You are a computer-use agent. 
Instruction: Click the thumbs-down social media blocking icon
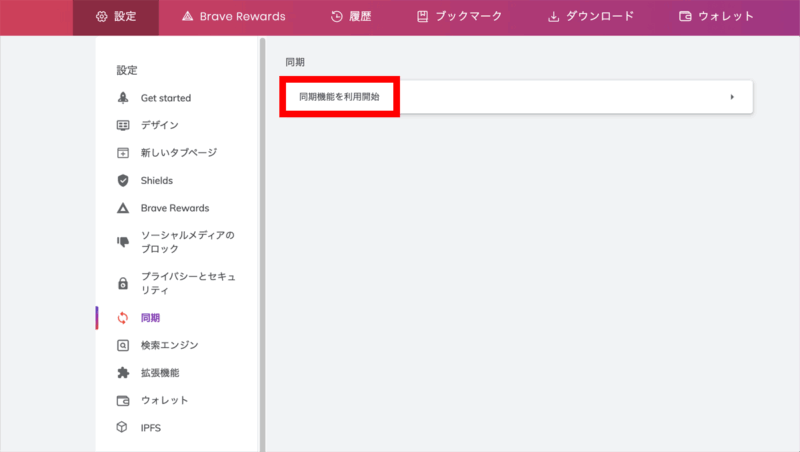click(123, 242)
